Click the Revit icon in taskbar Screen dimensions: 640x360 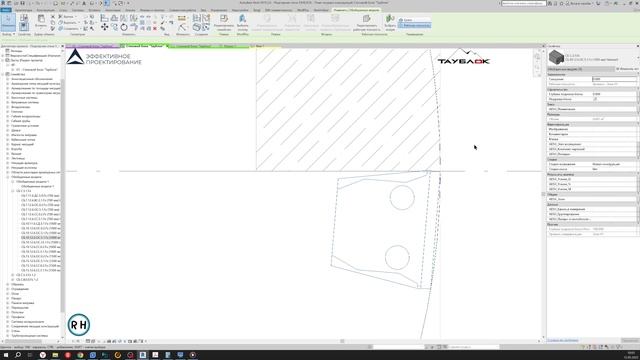142,355
